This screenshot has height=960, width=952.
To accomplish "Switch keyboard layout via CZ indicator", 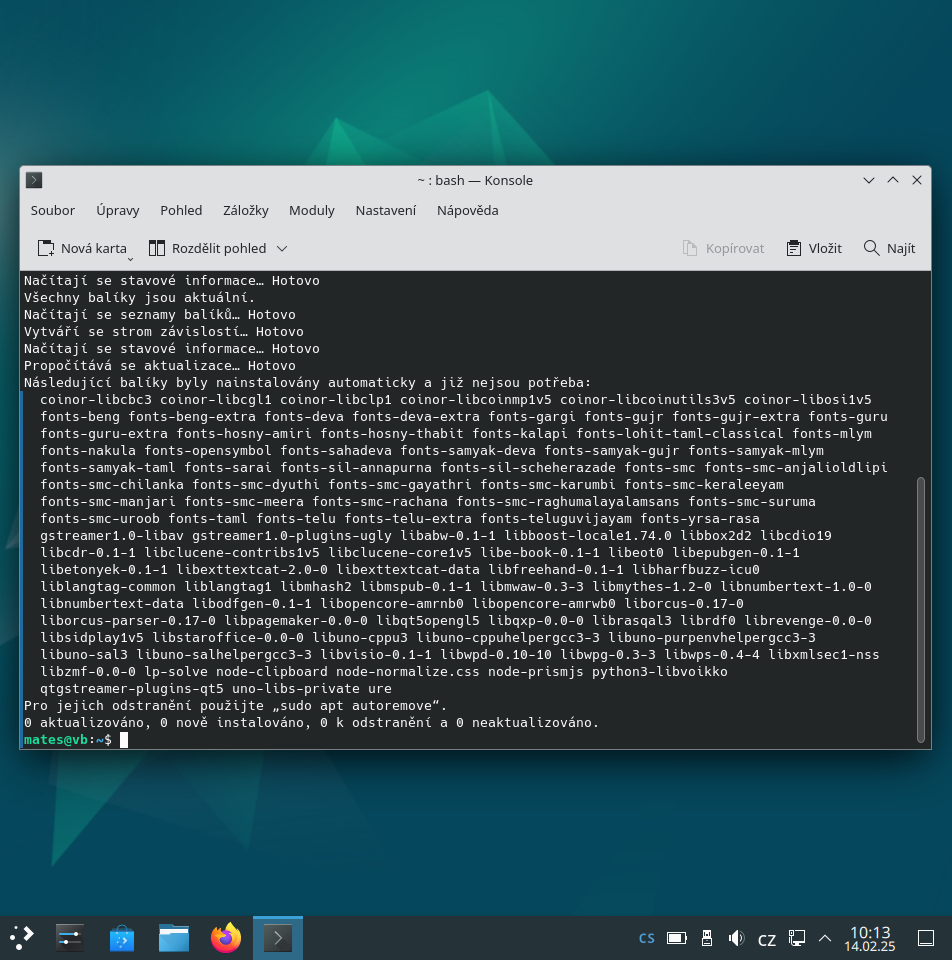I will pos(766,940).
